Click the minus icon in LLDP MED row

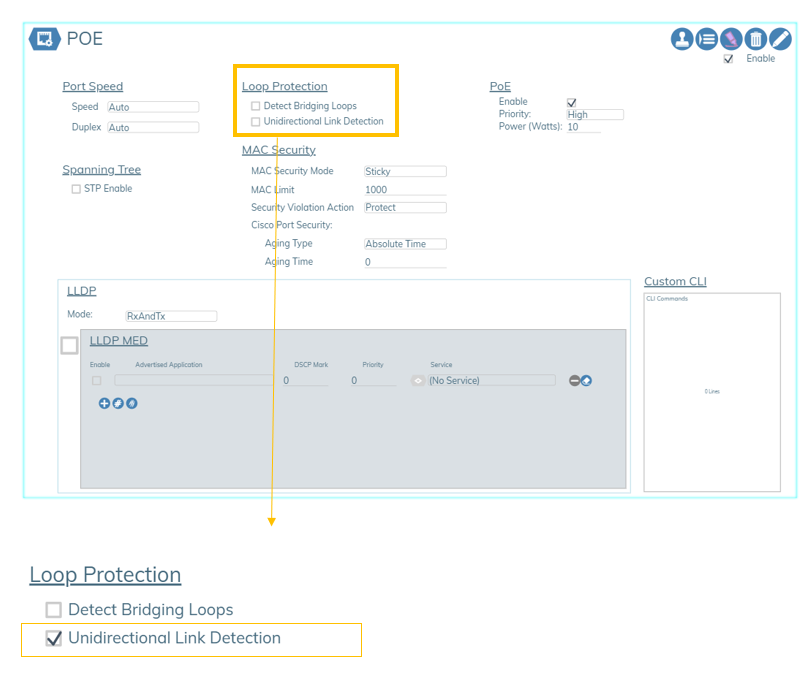(574, 381)
